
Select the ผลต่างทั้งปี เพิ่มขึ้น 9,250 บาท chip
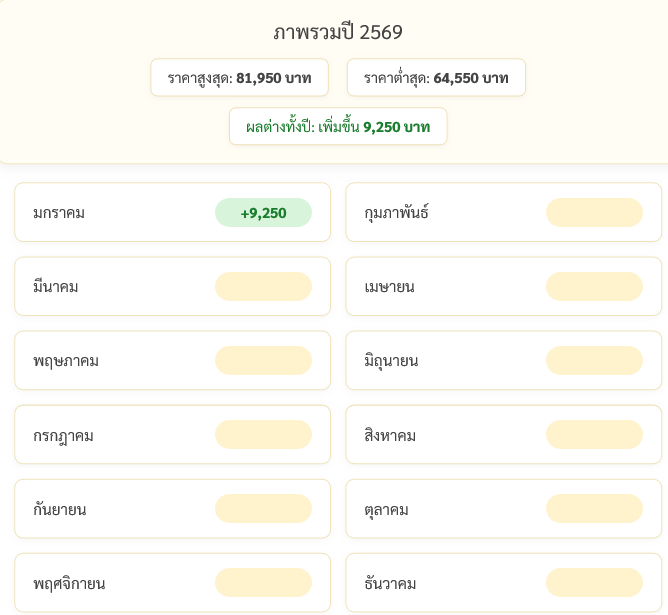coord(338,127)
